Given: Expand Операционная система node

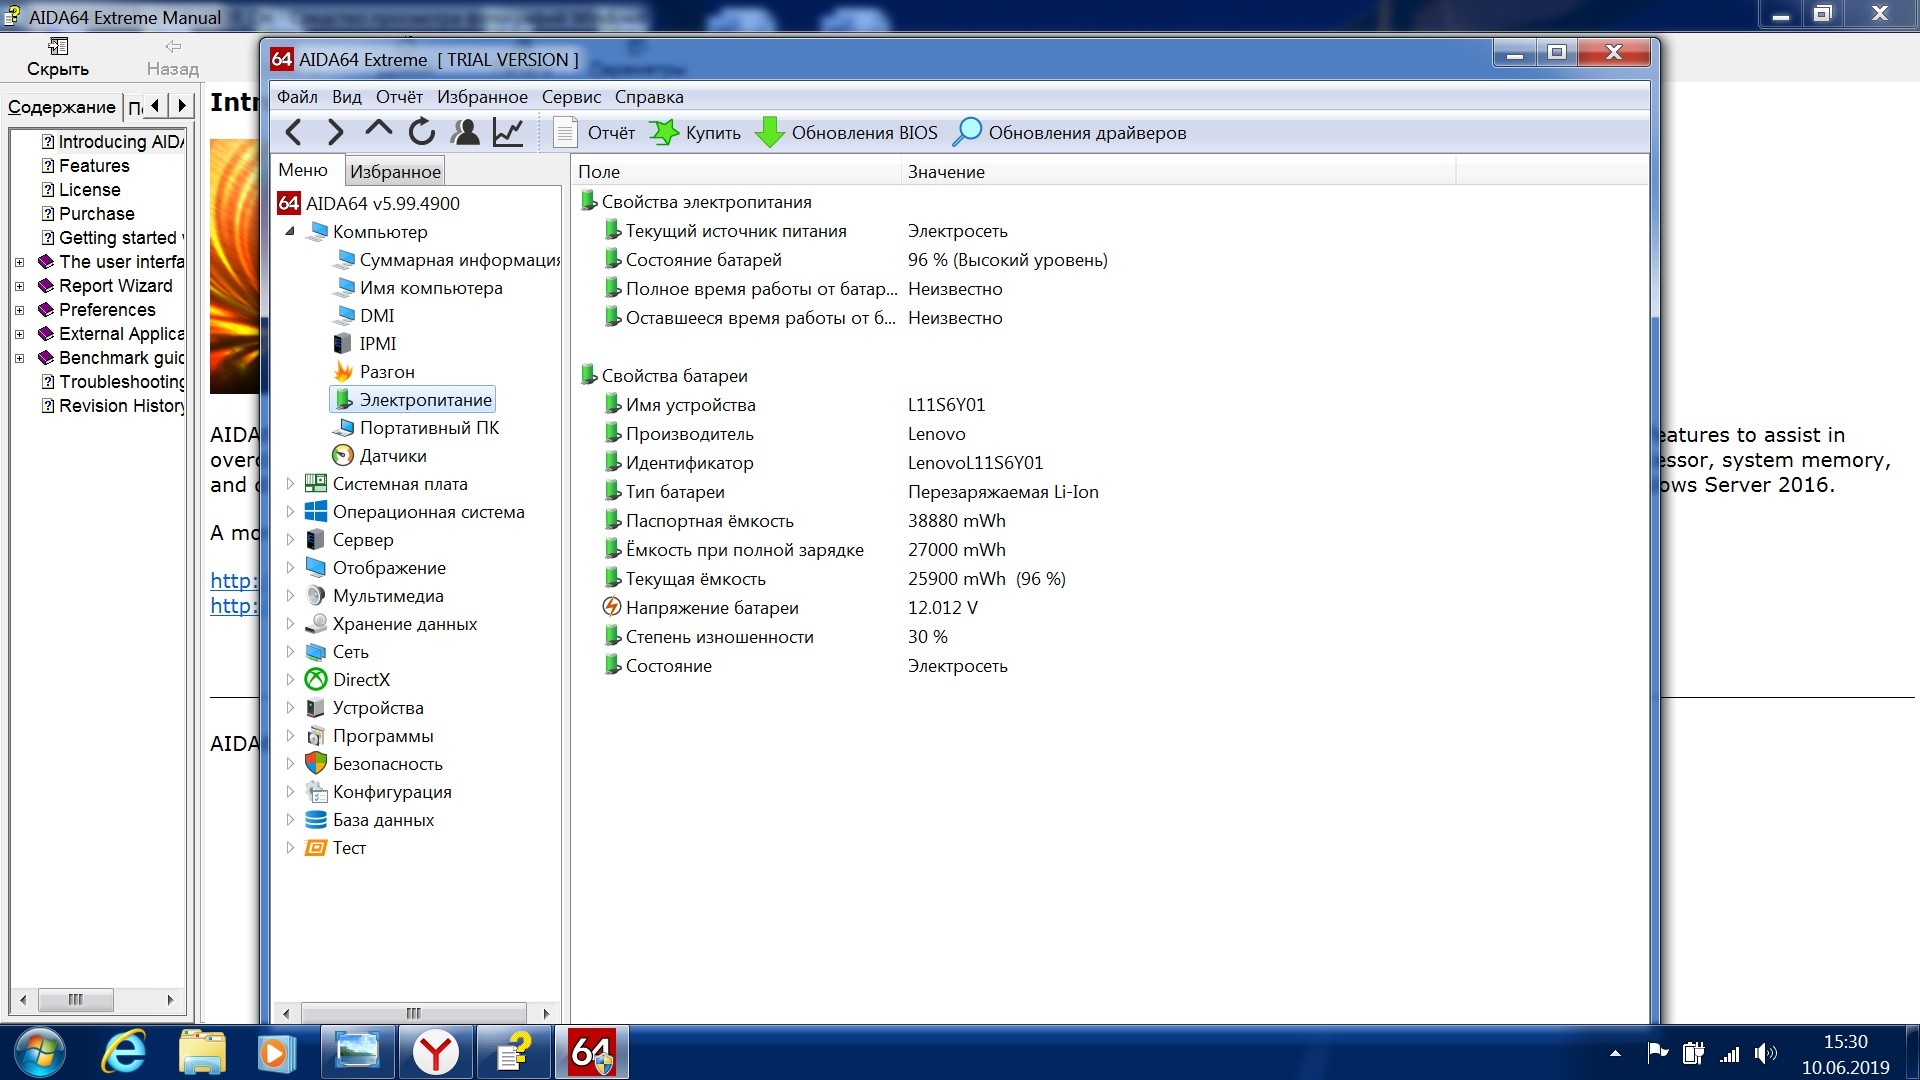Looking at the screenshot, I should pyautogui.click(x=290, y=511).
